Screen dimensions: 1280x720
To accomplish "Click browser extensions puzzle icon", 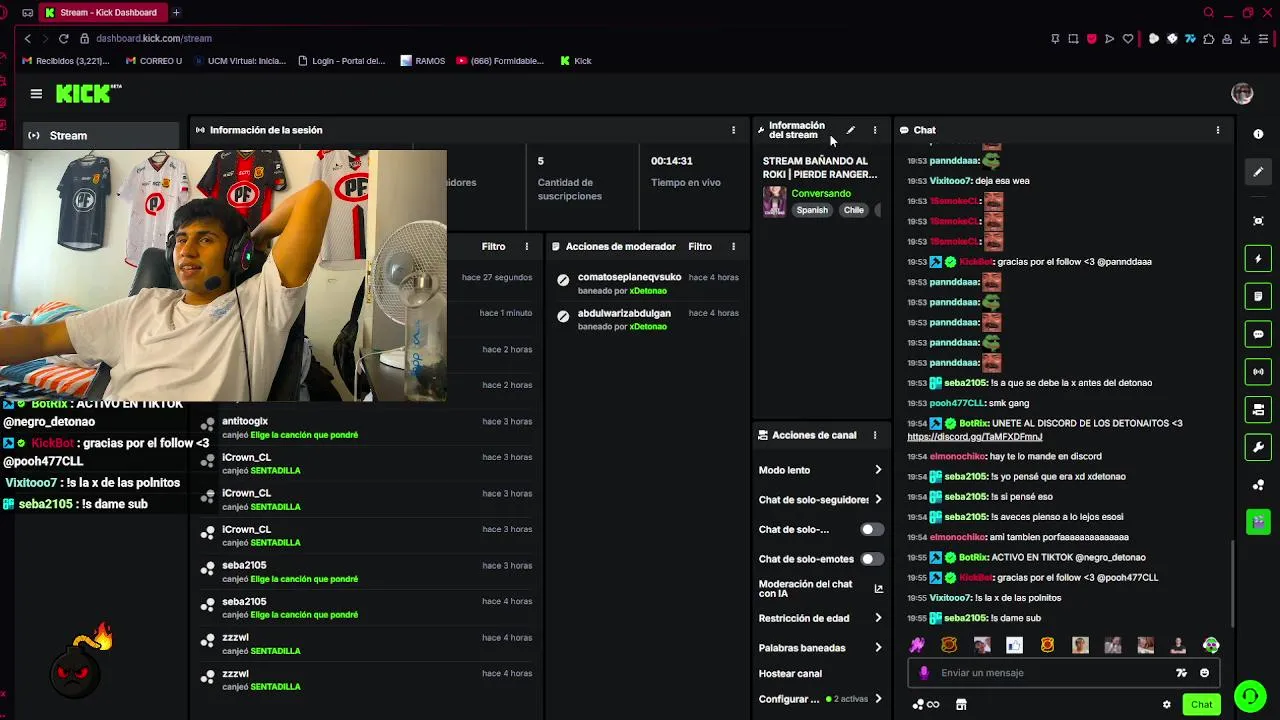I will tap(1208, 39).
